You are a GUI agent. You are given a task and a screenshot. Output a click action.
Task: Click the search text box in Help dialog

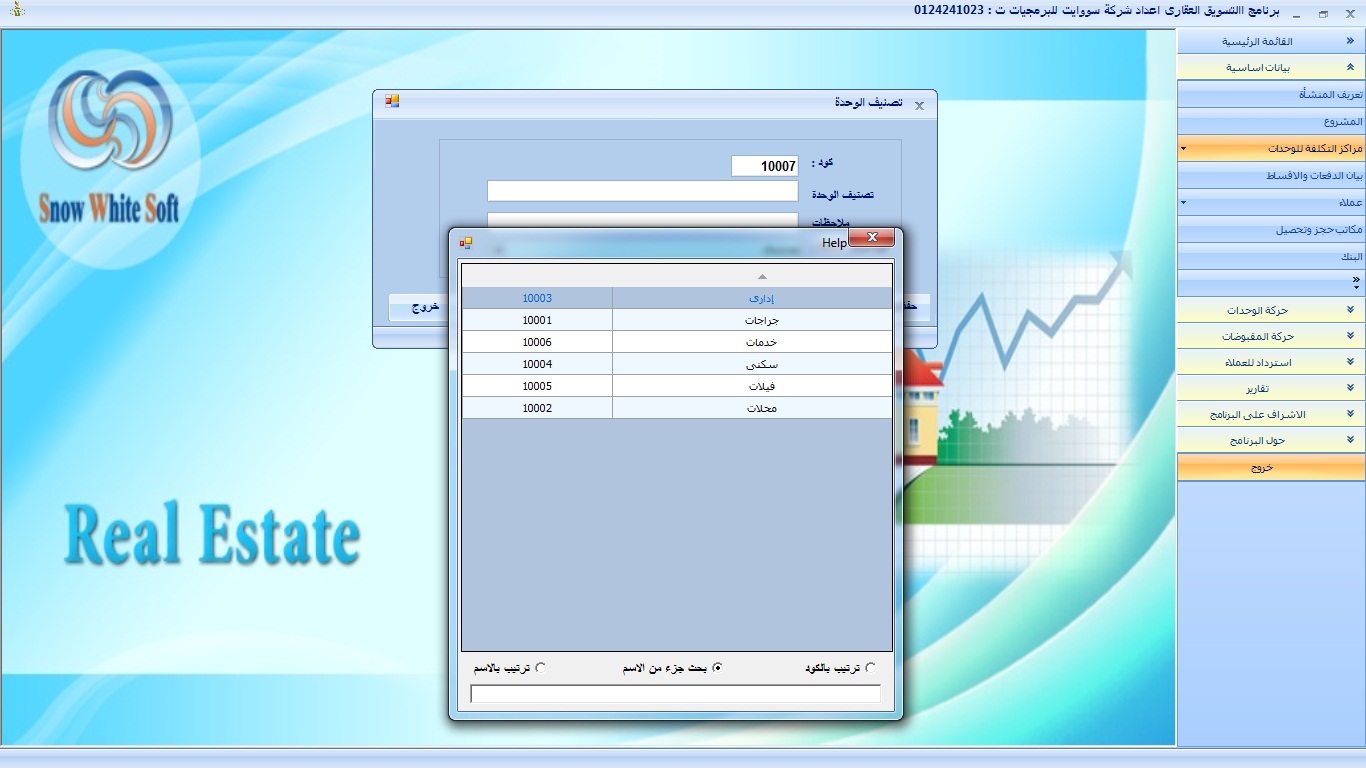pos(675,694)
